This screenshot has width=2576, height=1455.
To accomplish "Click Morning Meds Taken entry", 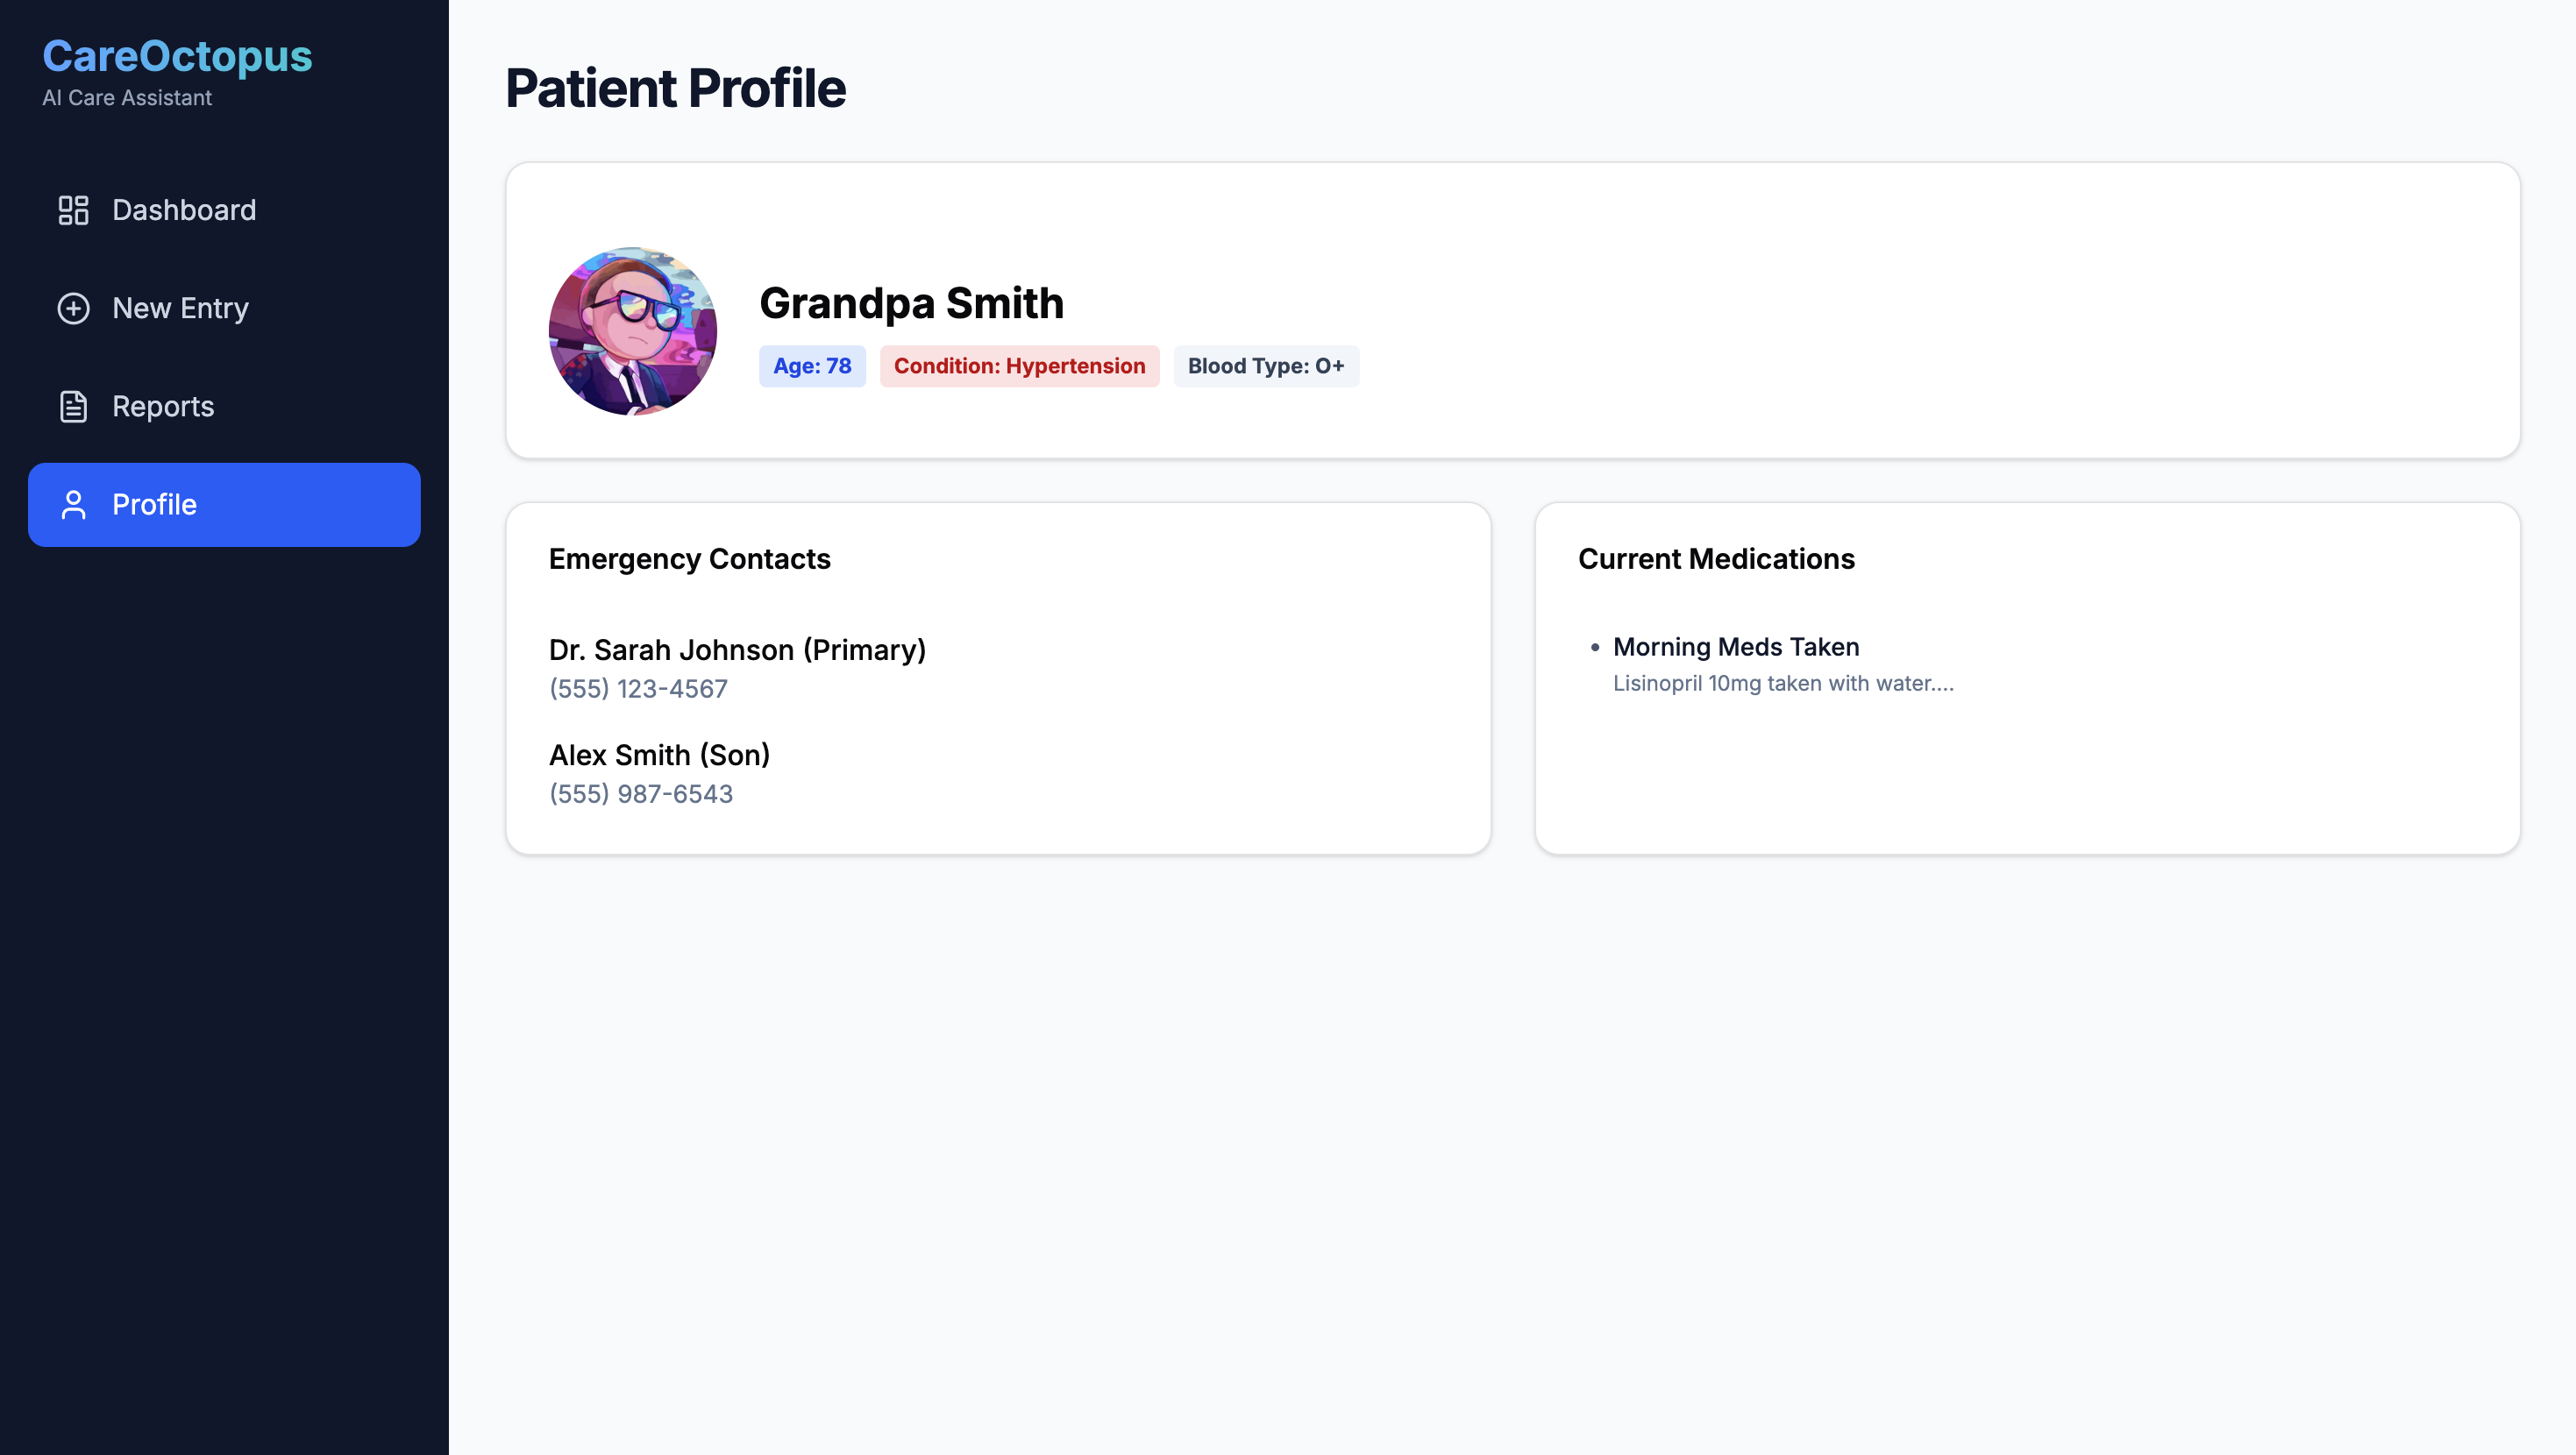I will (x=1735, y=647).
